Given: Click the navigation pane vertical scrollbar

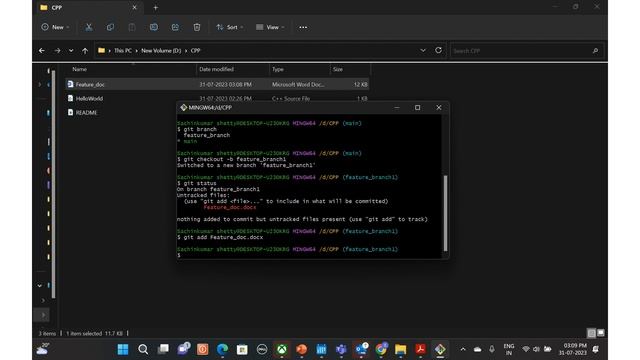Looking at the screenshot, I should click(x=53, y=184).
